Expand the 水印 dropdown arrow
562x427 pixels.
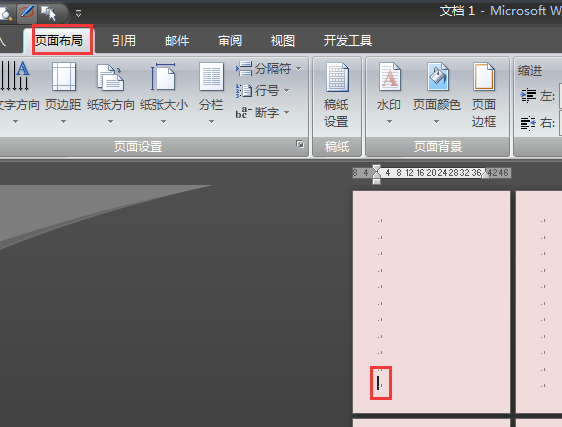pyautogui.click(x=390, y=122)
